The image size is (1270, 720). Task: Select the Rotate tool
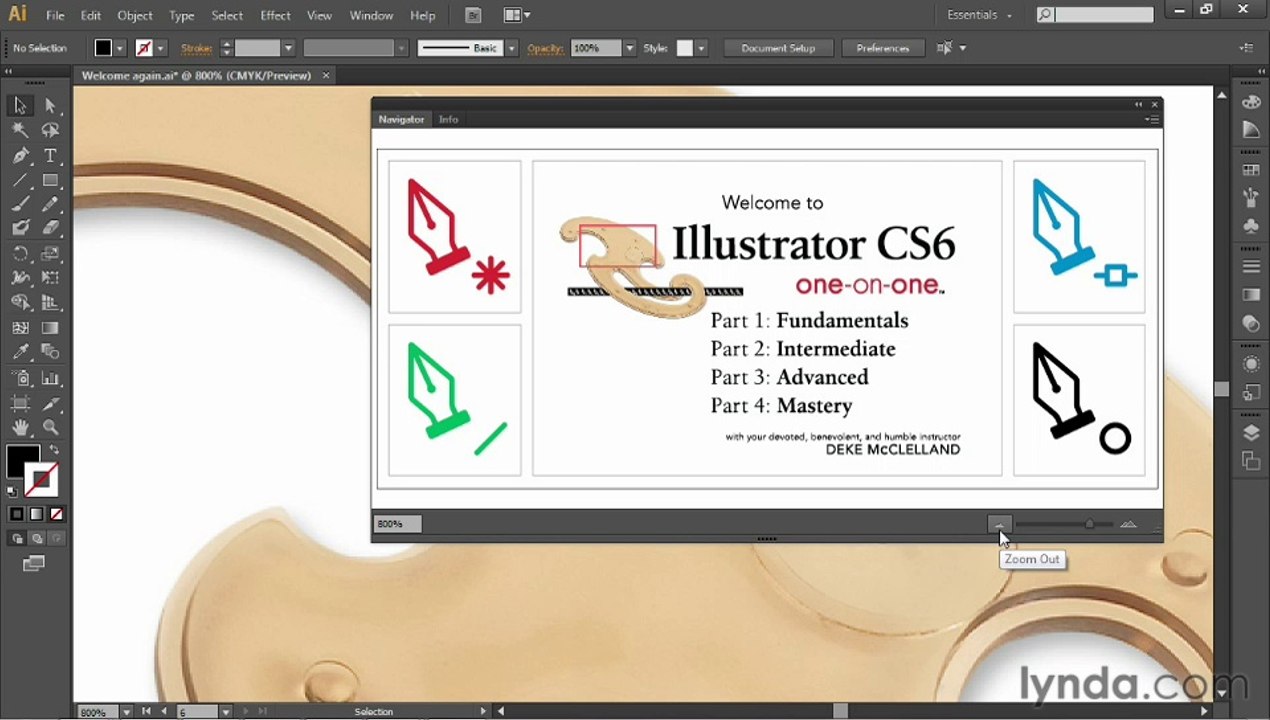[x=20, y=254]
